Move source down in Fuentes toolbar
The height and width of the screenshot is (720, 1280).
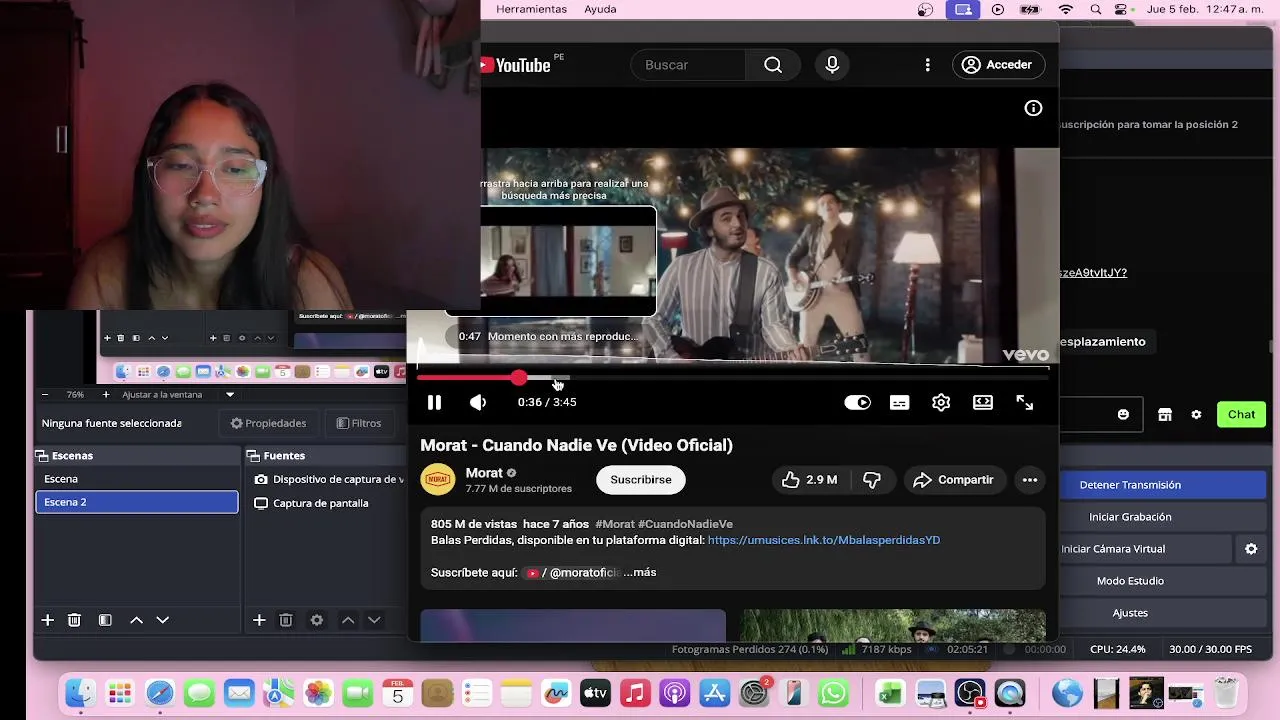[374, 620]
